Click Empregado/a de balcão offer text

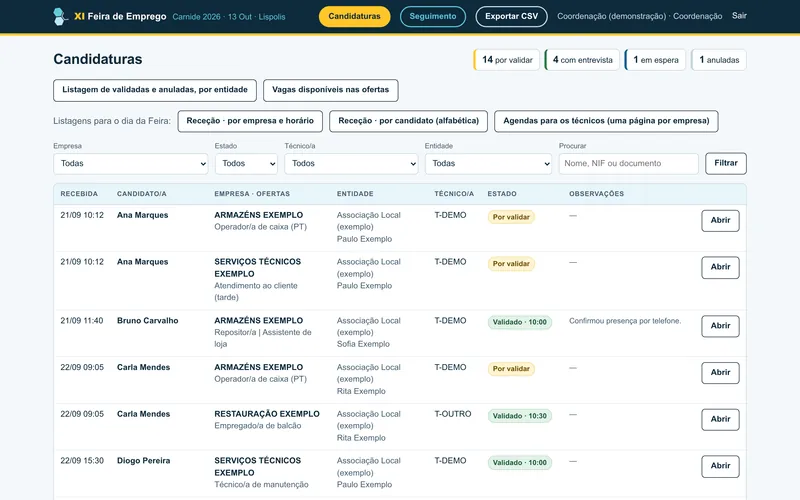(x=258, y=426)
